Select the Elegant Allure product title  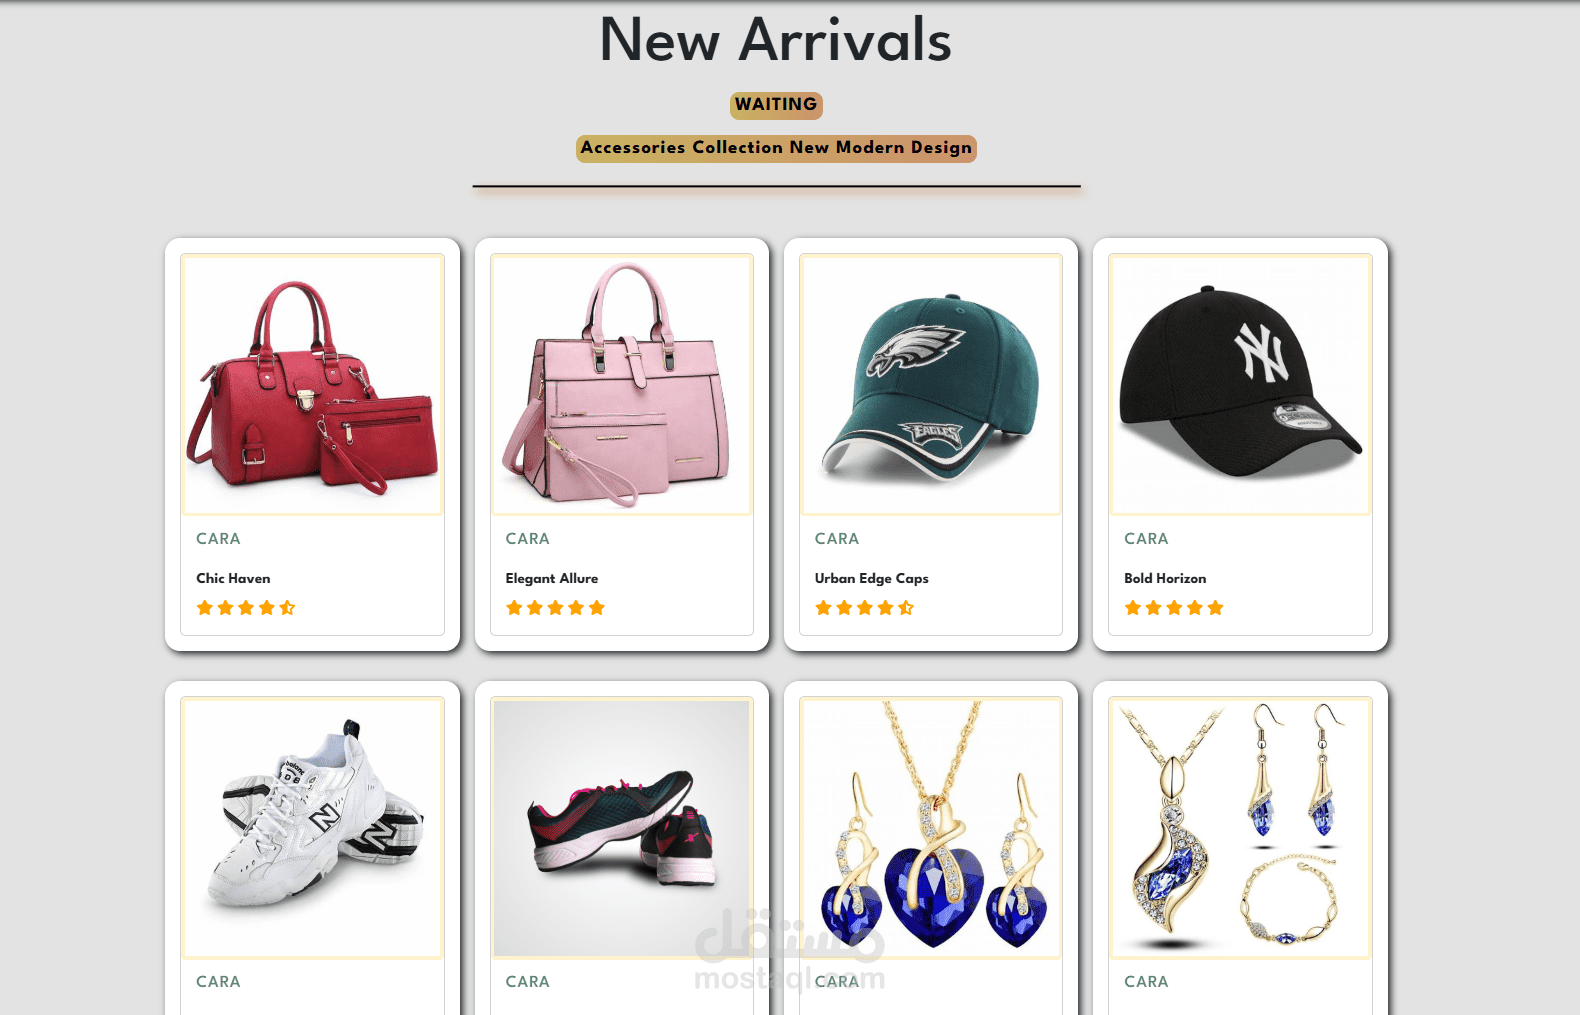coord(552,578)
